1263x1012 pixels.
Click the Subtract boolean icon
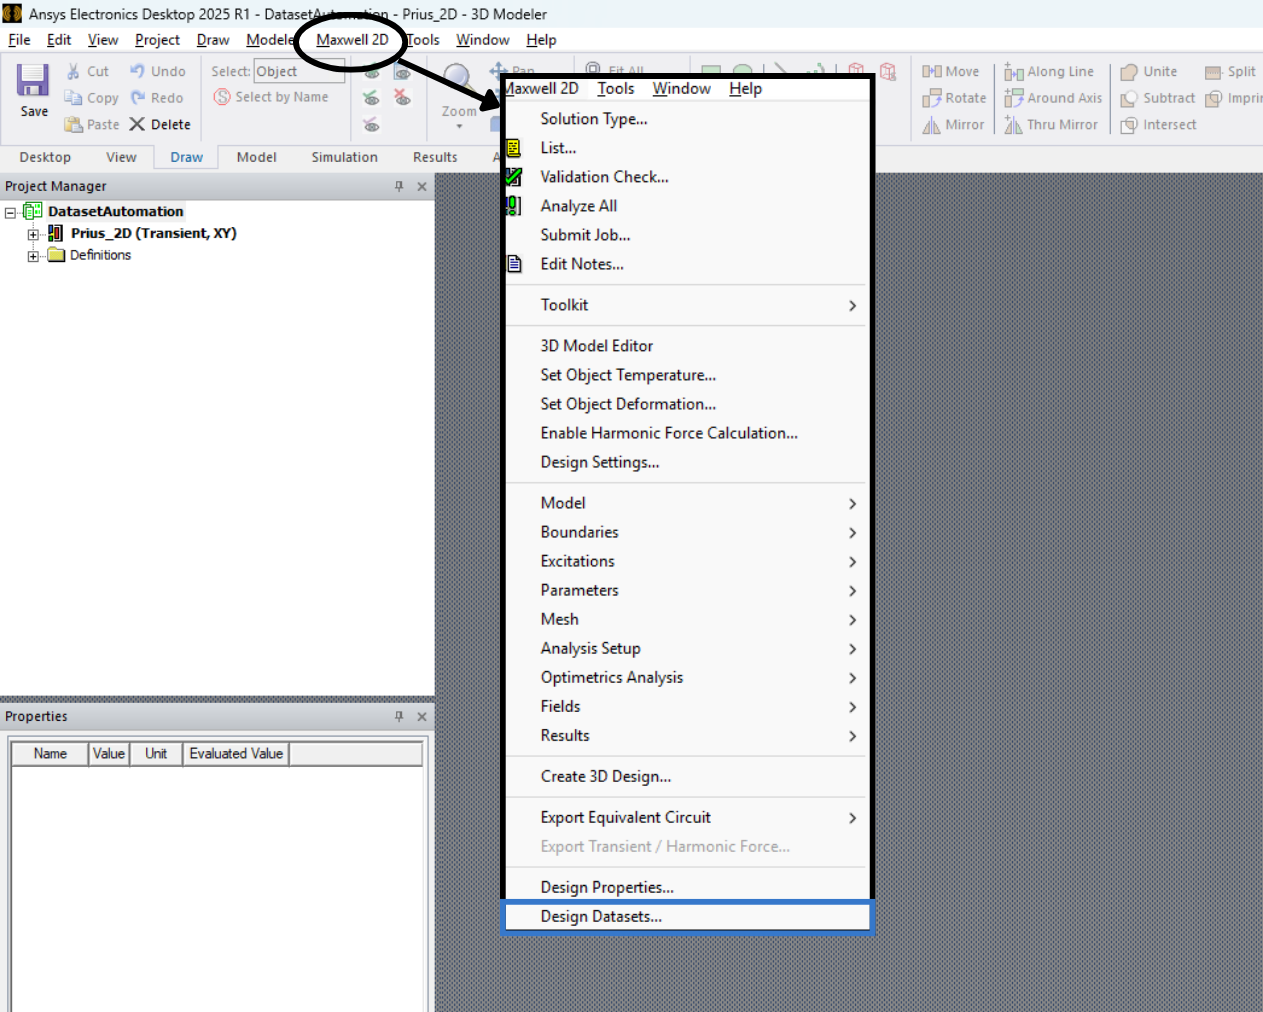(x=1129, y=98)
